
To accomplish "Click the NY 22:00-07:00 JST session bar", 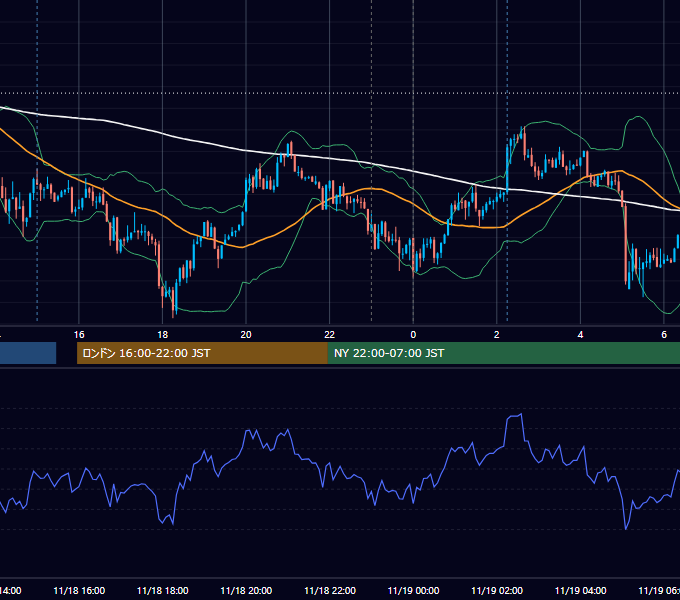I will [x=503, y=353].
